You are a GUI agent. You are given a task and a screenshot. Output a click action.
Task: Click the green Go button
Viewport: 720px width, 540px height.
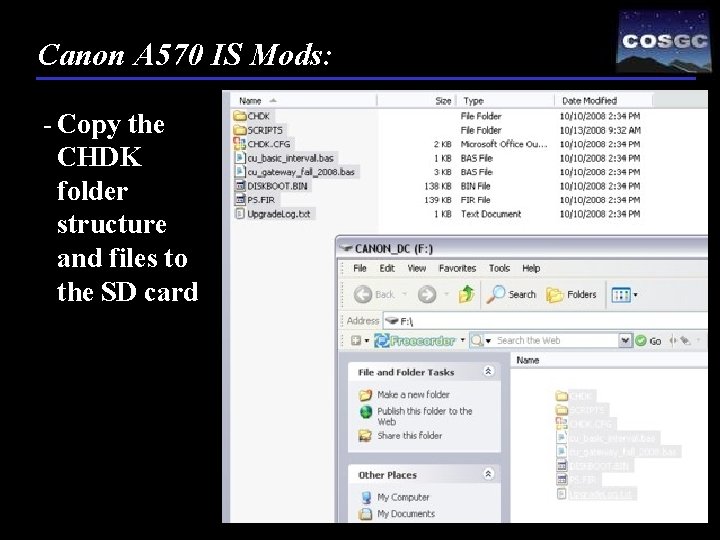tap(648, 341)
